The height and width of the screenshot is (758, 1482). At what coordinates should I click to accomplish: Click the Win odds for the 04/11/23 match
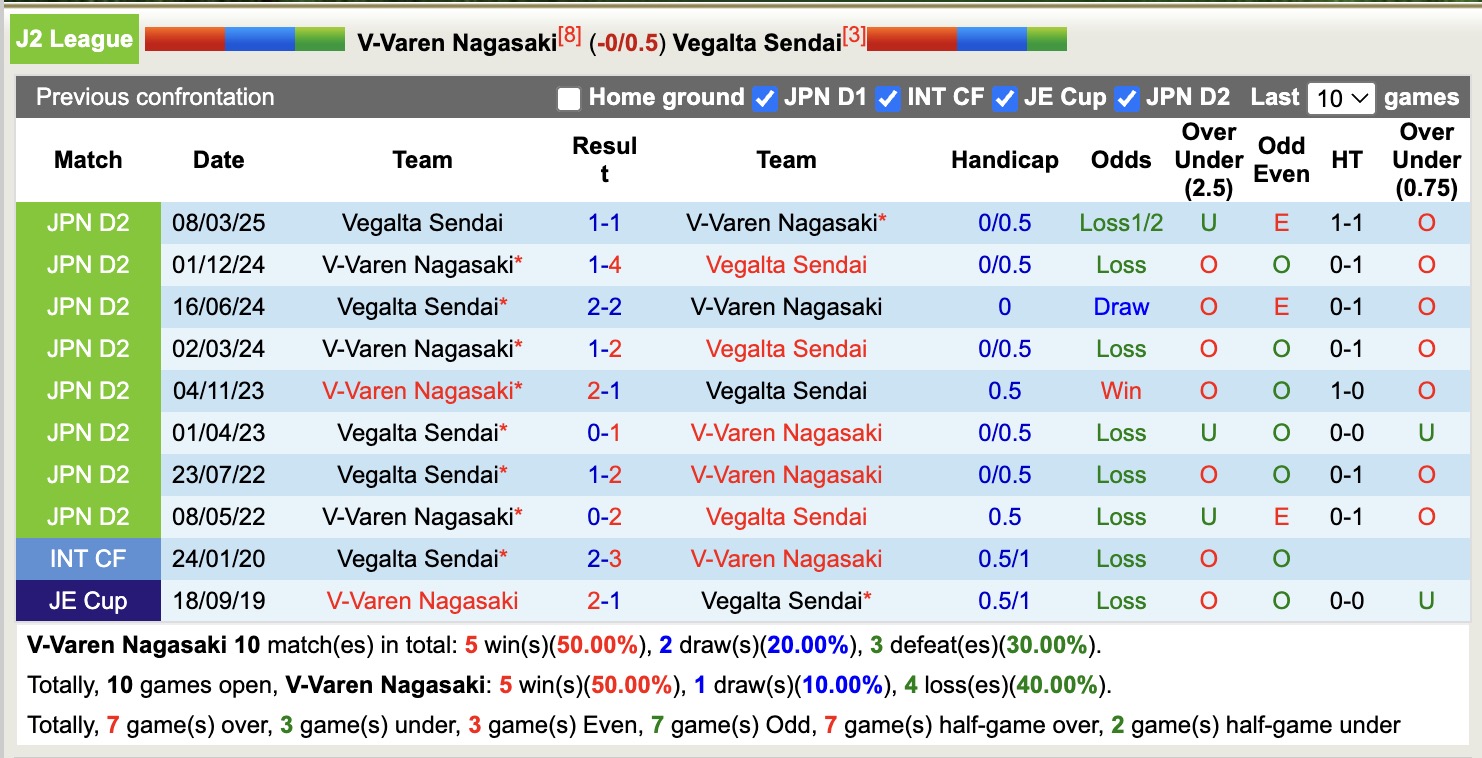(x=1120, y=391)
